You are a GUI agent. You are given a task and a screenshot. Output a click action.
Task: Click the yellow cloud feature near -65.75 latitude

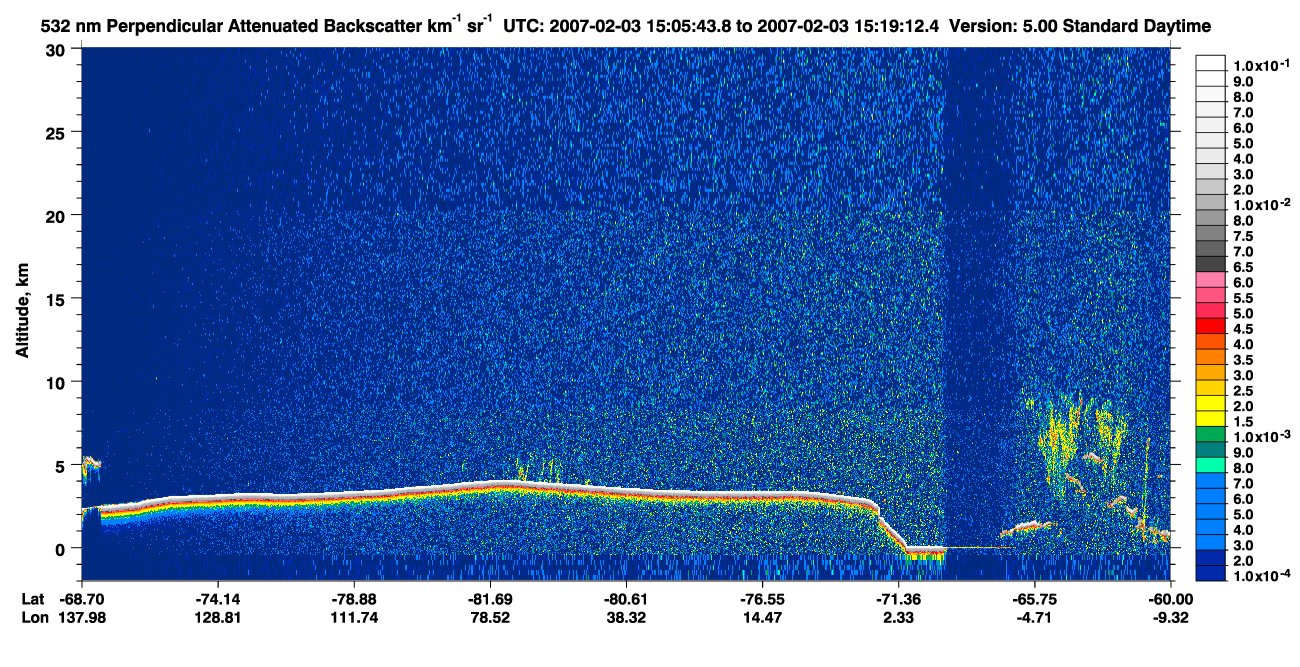[1058, 435]
